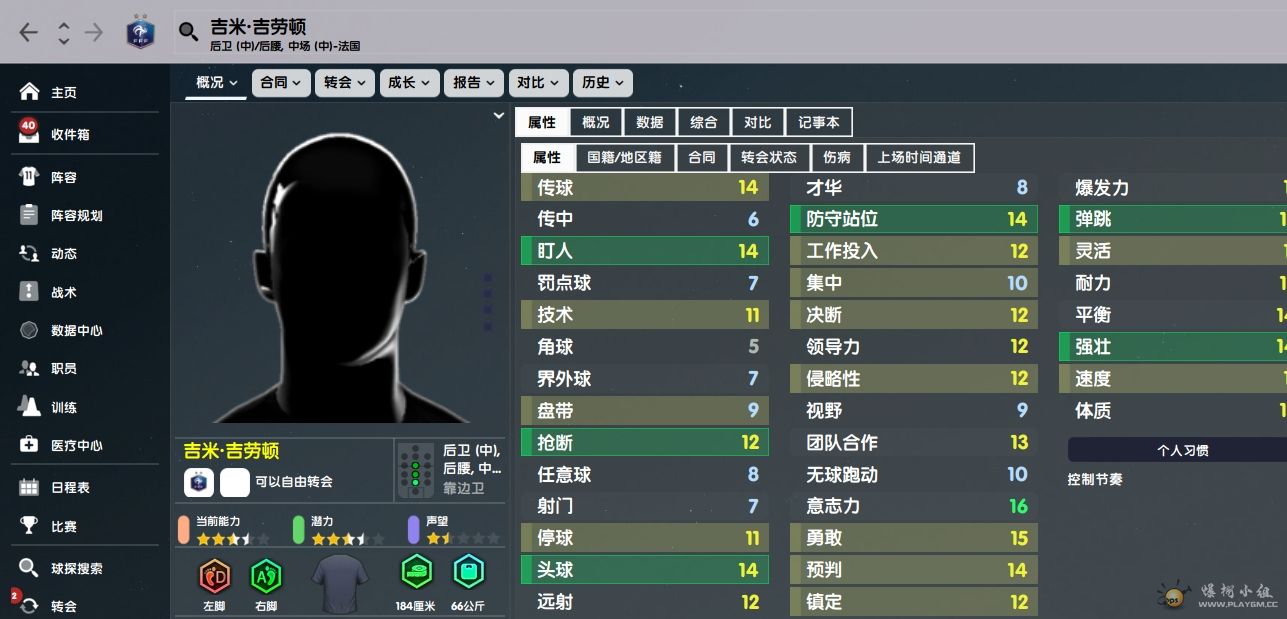1287x619 pixels.
Task: Click the 战术 tactics sidebar icon
Action: point(29,292)
